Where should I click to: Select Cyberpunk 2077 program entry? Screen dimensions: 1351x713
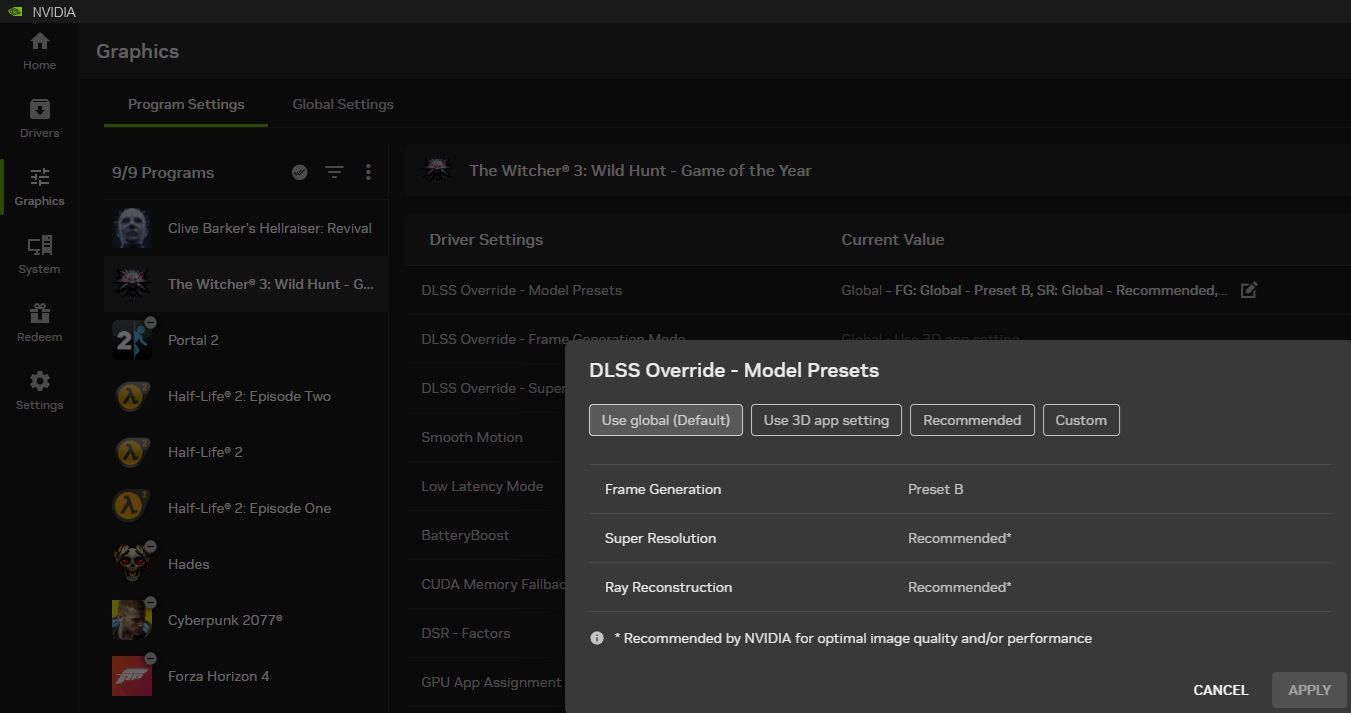click(x=246, y=620)
